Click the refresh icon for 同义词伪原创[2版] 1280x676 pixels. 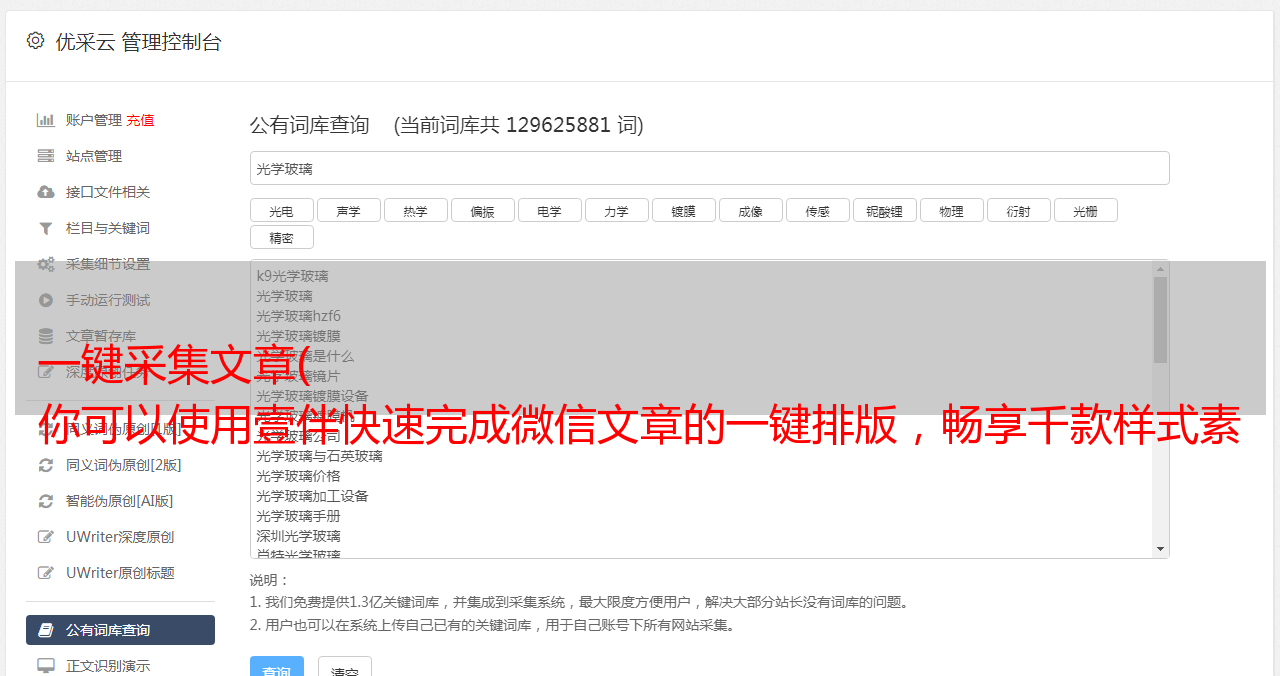[x=46, y=465]
